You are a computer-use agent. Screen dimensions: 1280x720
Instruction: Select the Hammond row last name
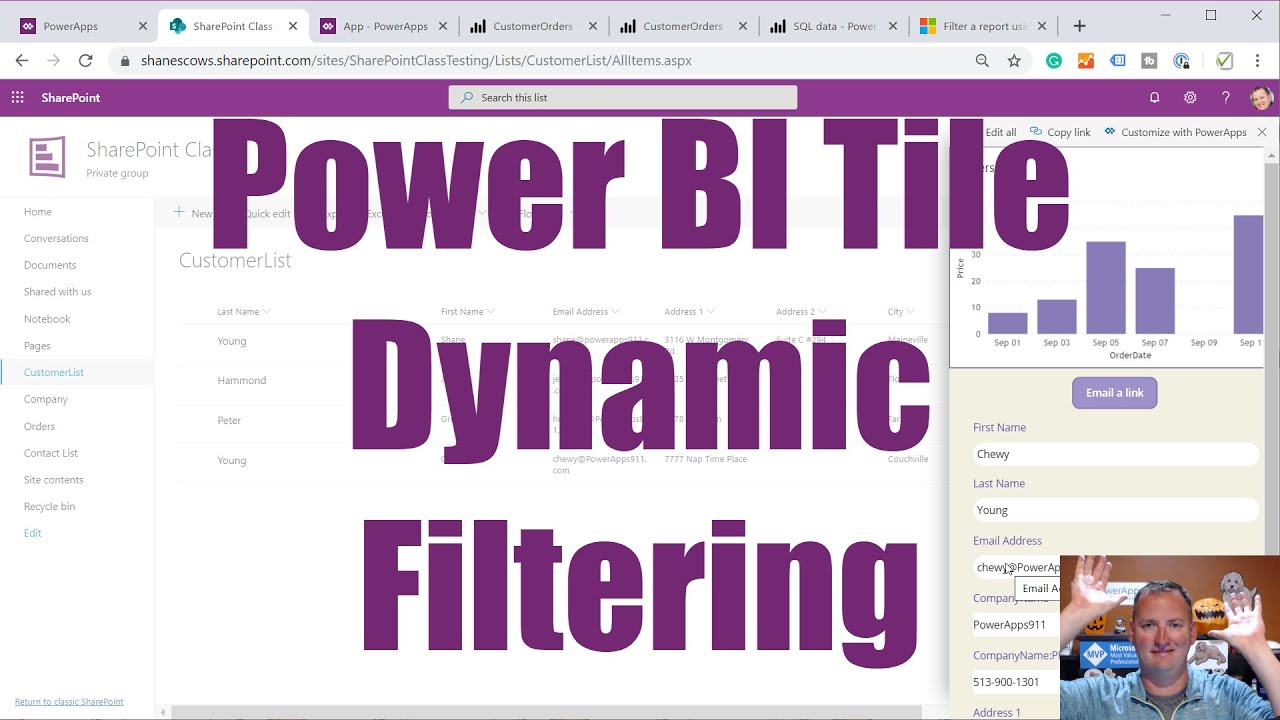242,381
